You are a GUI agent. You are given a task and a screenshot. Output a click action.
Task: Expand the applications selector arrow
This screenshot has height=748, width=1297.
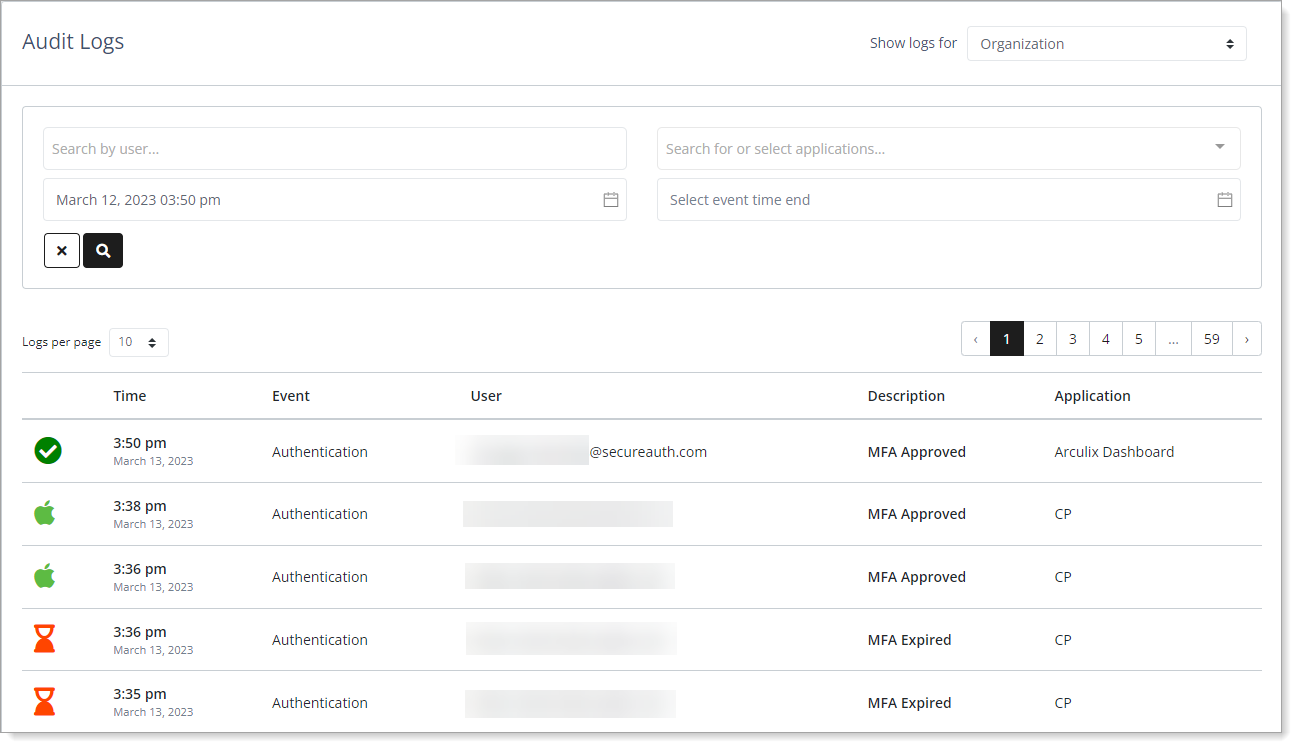coord(1220,147)
